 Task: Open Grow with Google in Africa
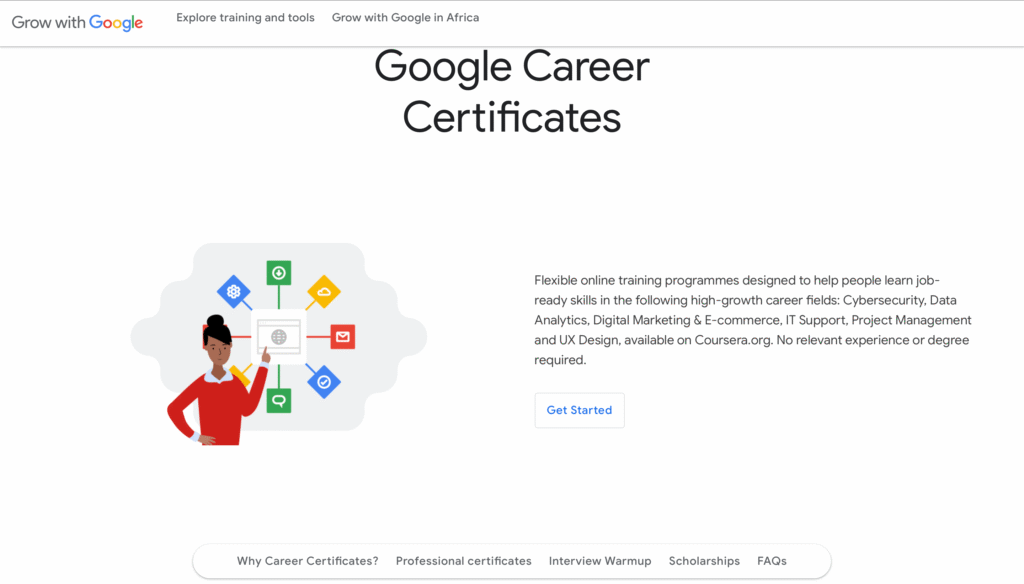(x=406, y=18)
